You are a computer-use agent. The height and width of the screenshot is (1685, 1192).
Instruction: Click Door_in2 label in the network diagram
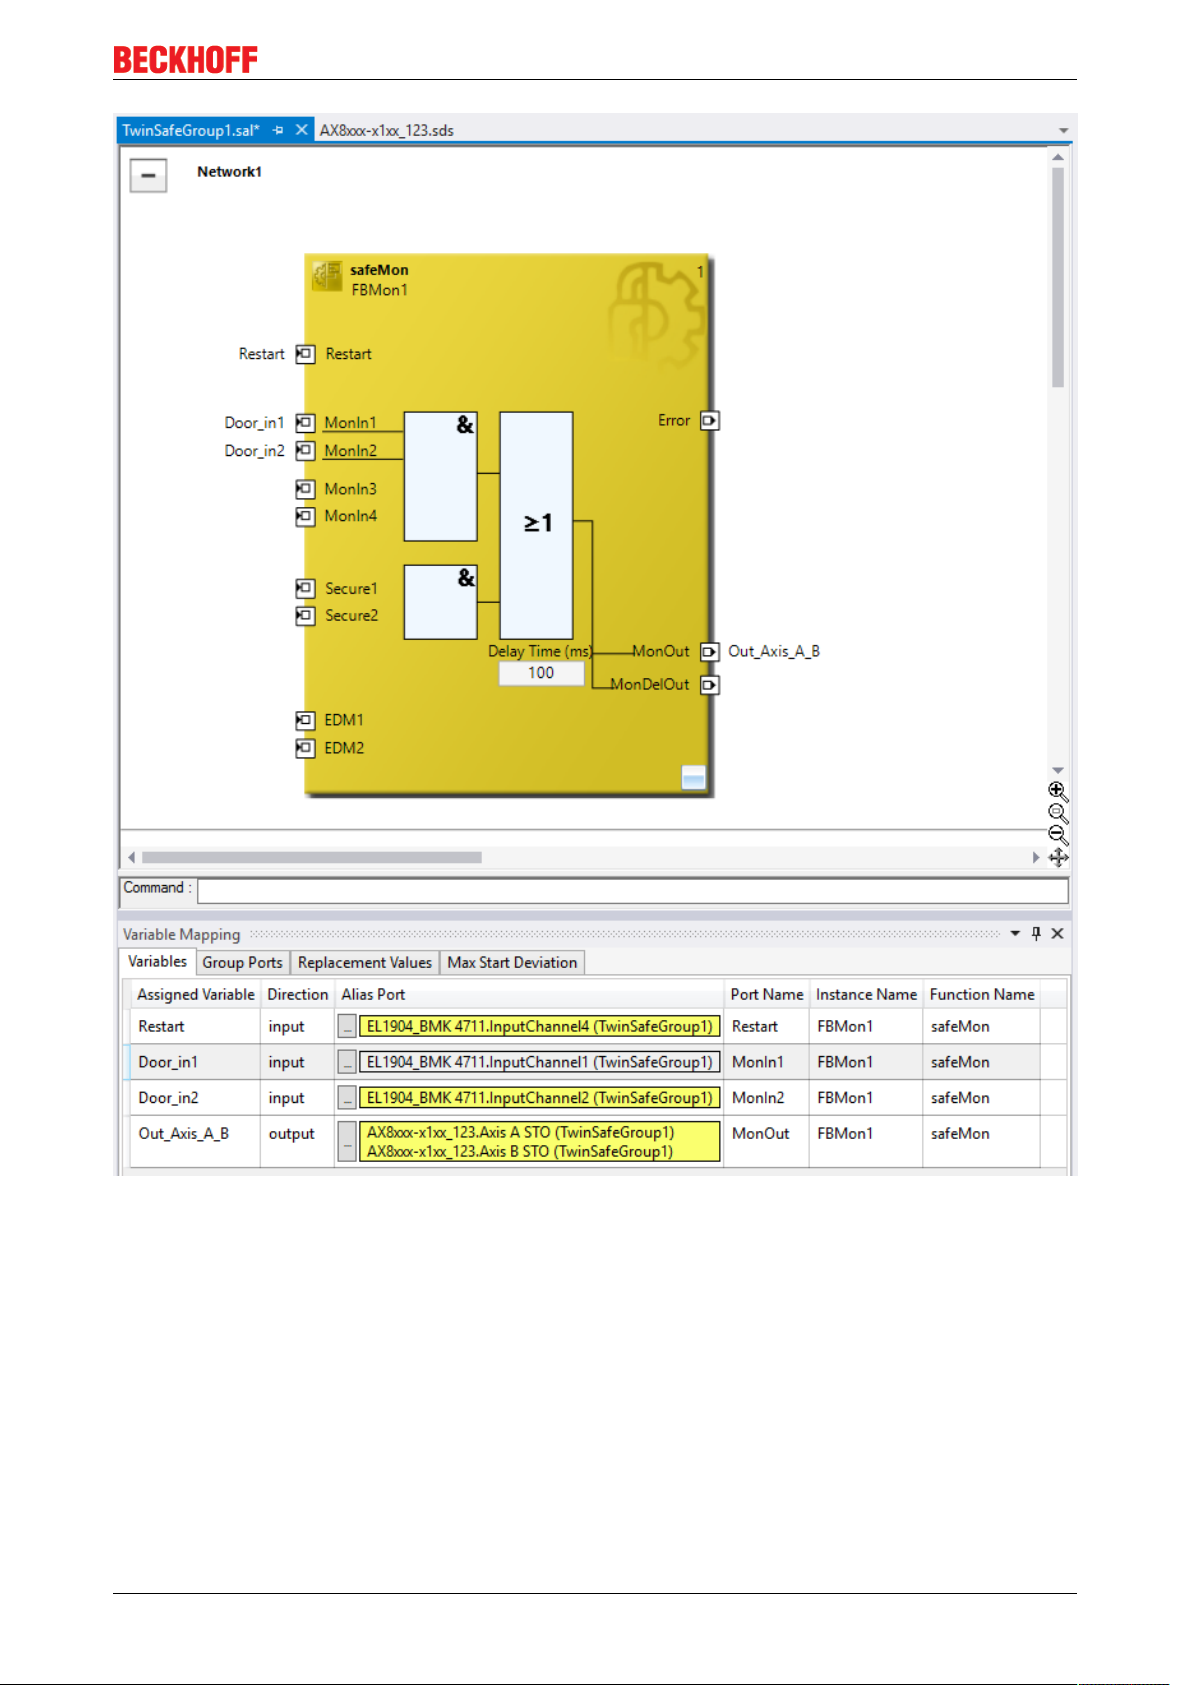(255, 451)
